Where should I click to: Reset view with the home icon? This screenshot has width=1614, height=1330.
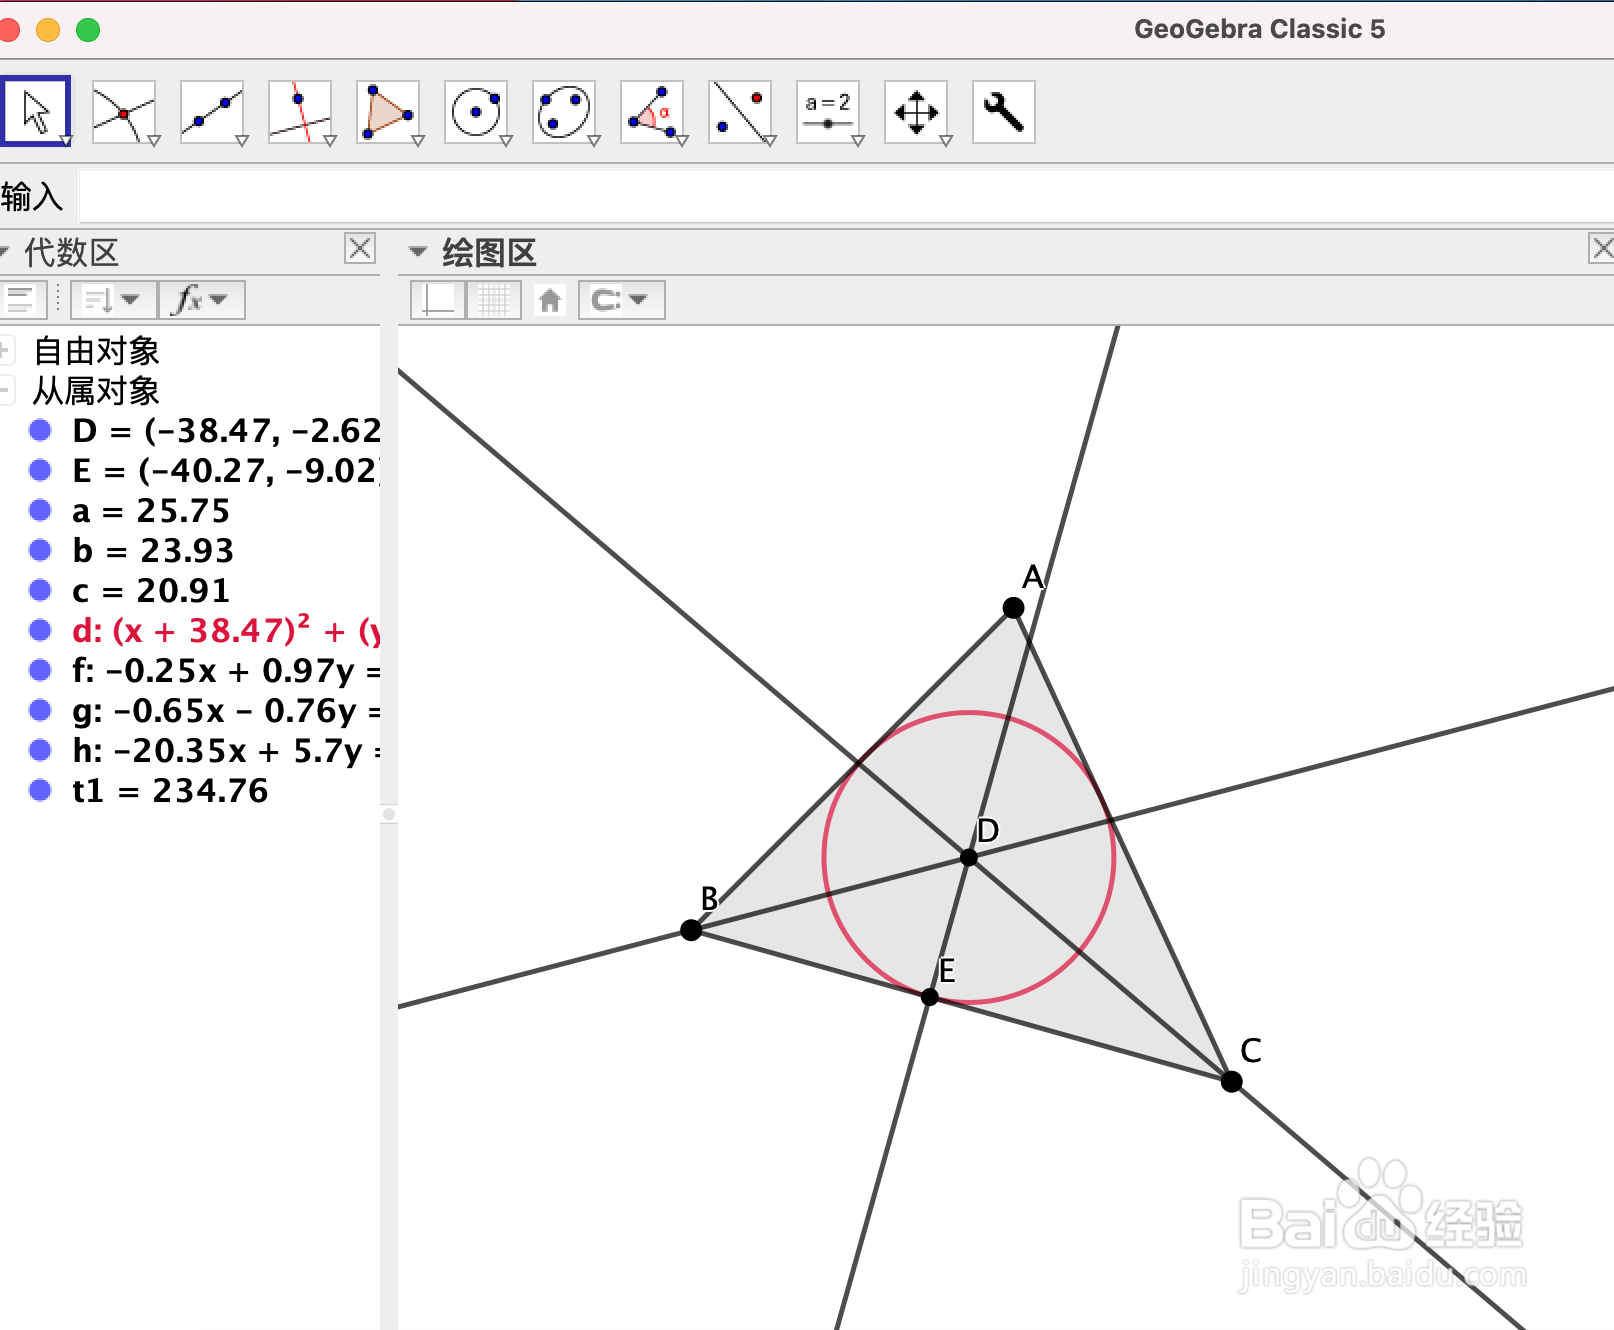click(x=550, y=300)
